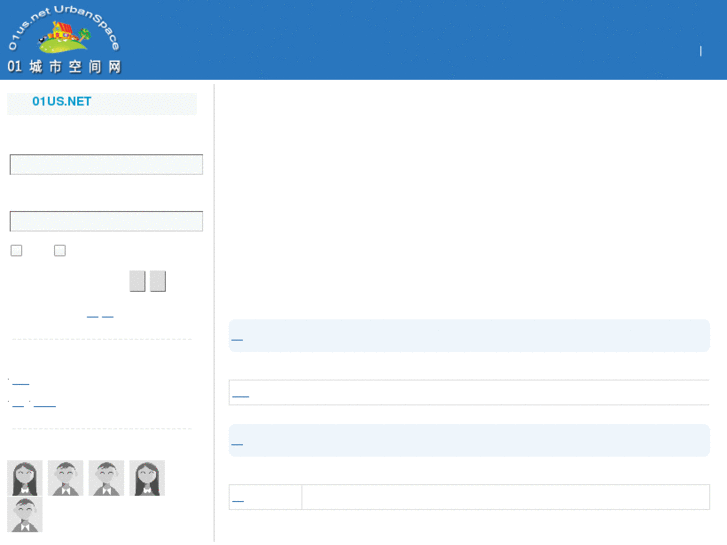Viewport: 727px width, 545px height.
Task: Tick the left checkbox under the login fields
Action: tap(16, 250)
